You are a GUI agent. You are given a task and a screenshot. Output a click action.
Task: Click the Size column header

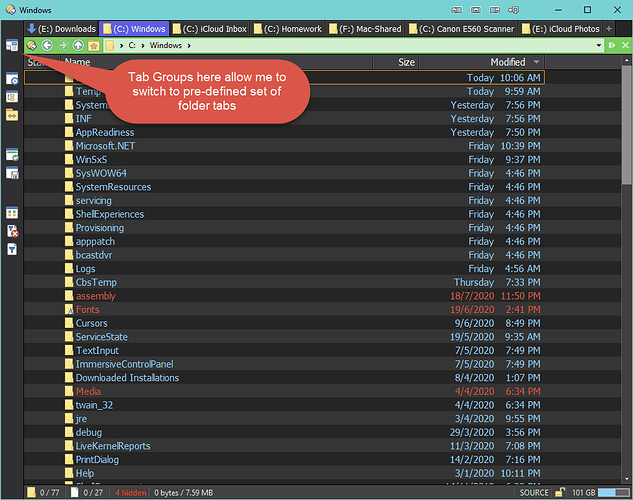coord(396,62)
